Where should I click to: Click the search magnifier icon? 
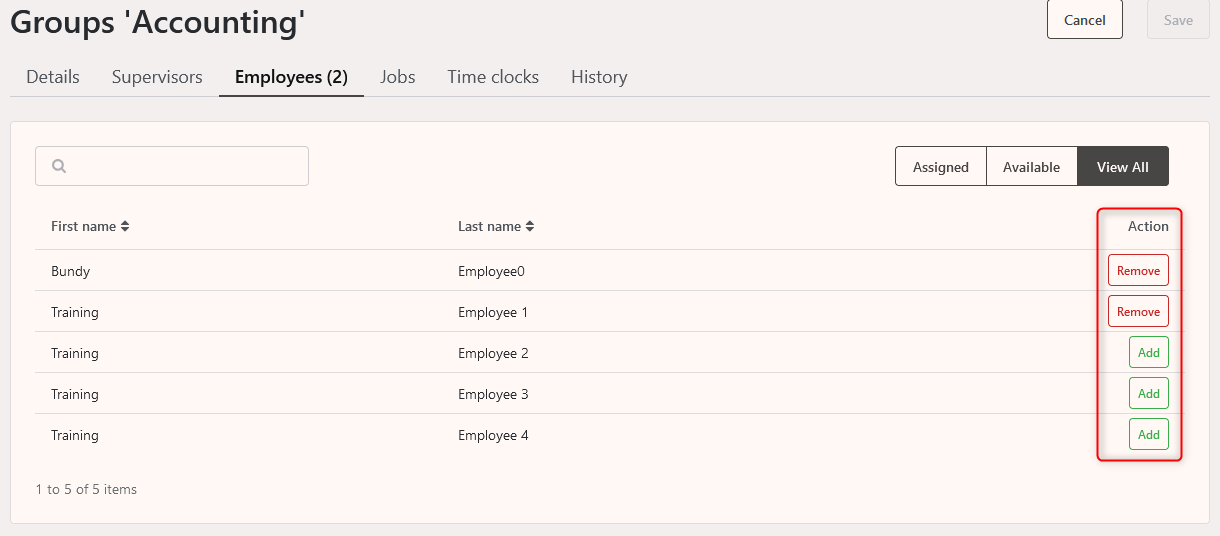[x=59, y=166]
